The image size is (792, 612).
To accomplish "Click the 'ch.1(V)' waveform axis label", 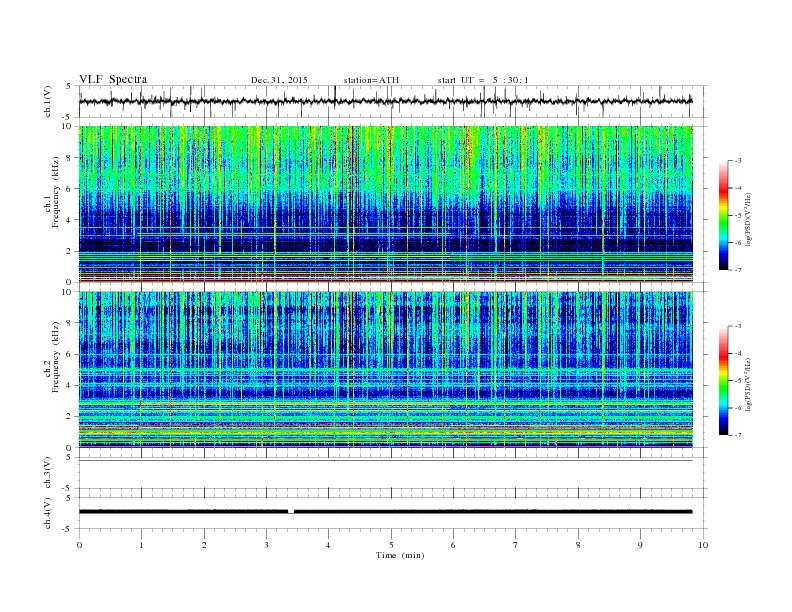I will 48,101.
